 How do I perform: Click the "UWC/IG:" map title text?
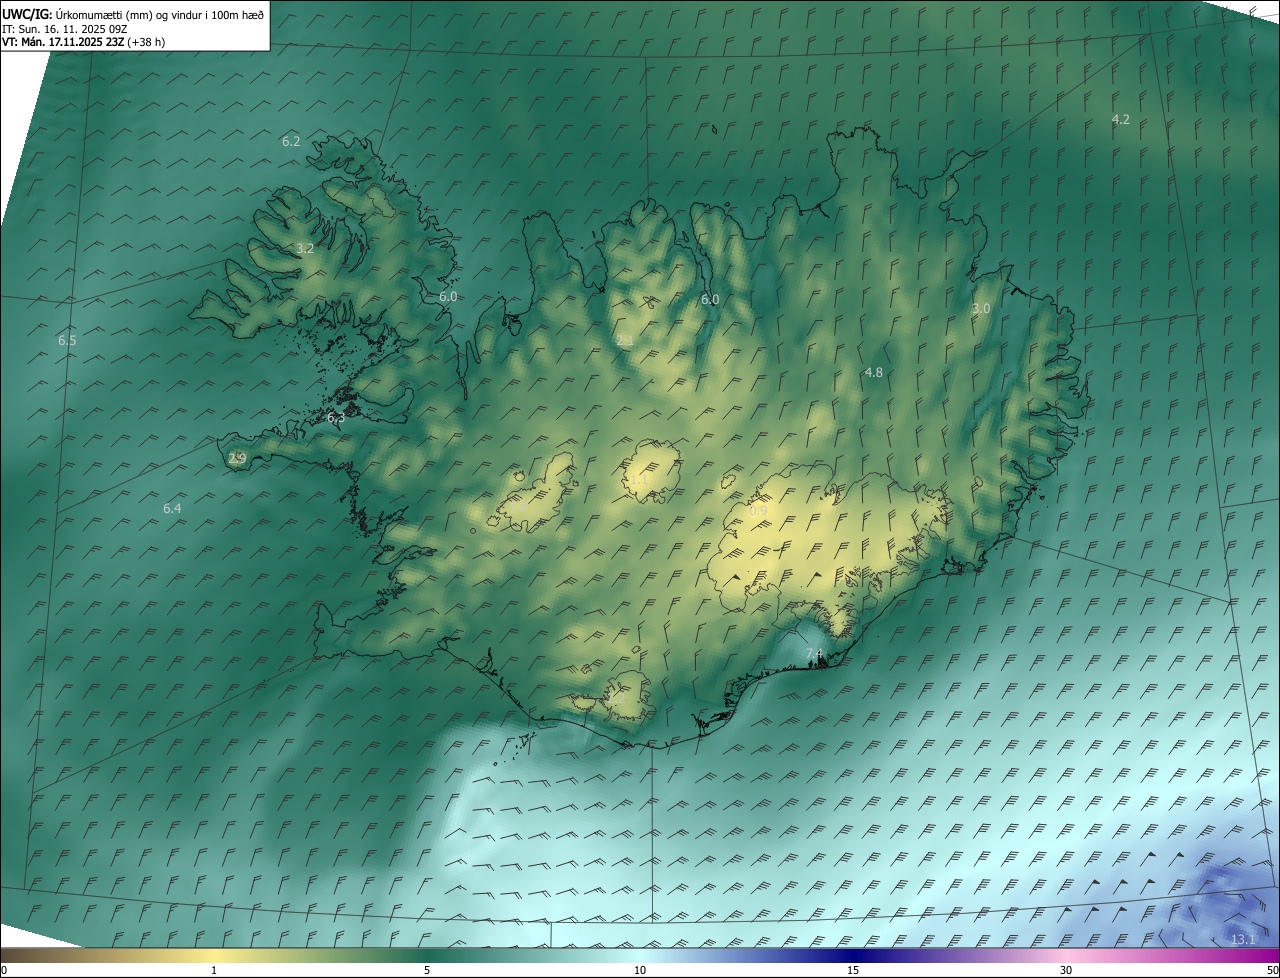pyautogui.click(x=27, y=14)
